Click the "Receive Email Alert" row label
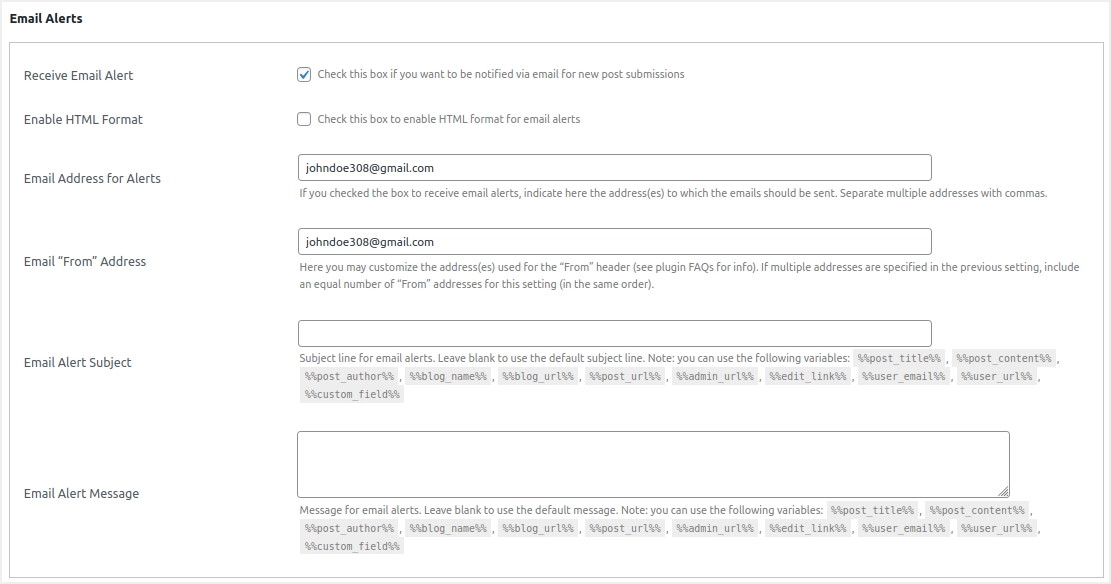 (x=78, y=75)
